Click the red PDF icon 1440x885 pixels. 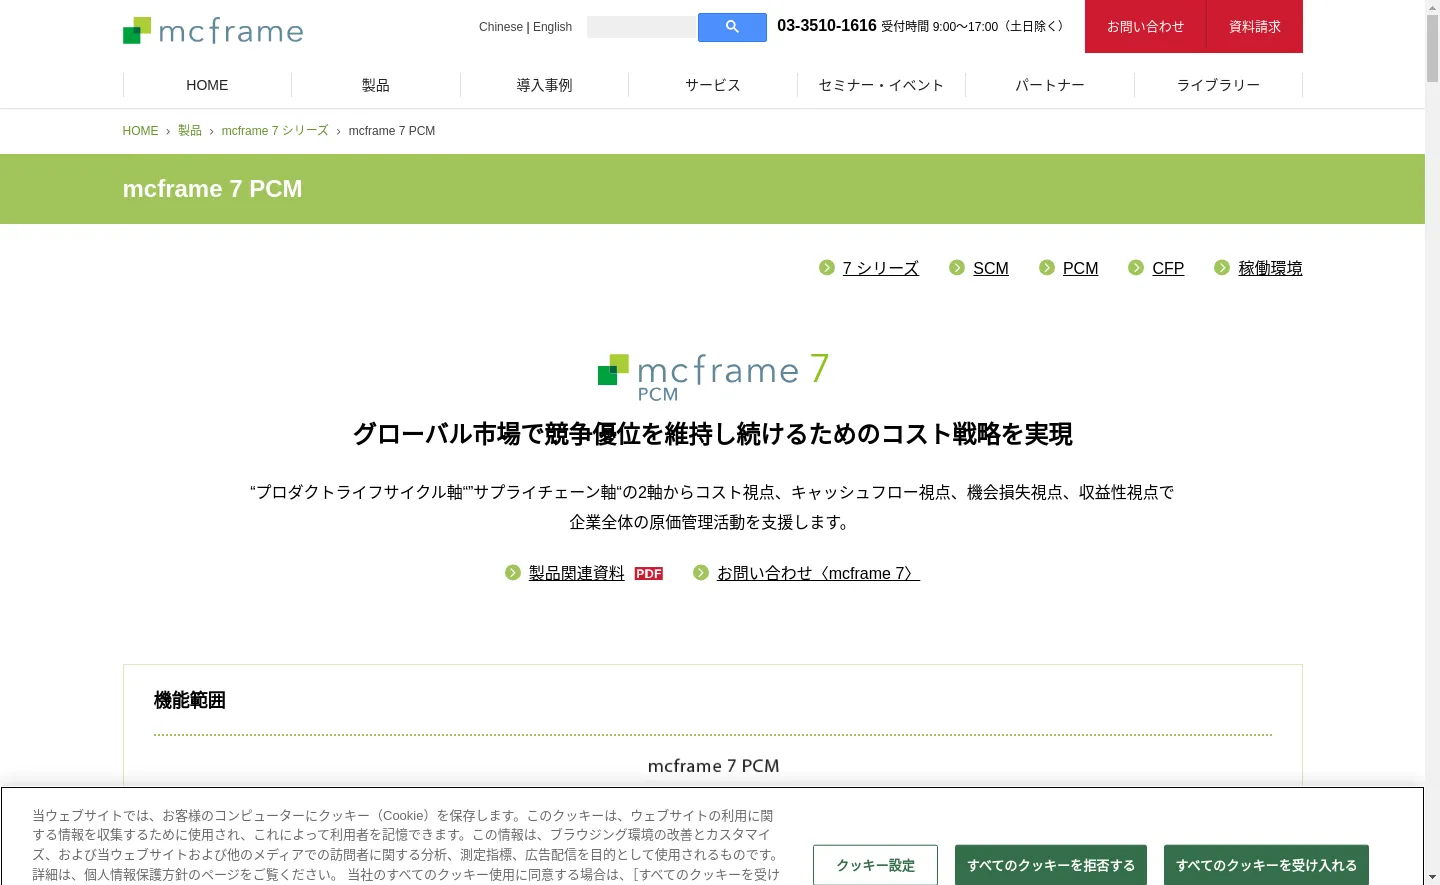(x=649, y=573)
